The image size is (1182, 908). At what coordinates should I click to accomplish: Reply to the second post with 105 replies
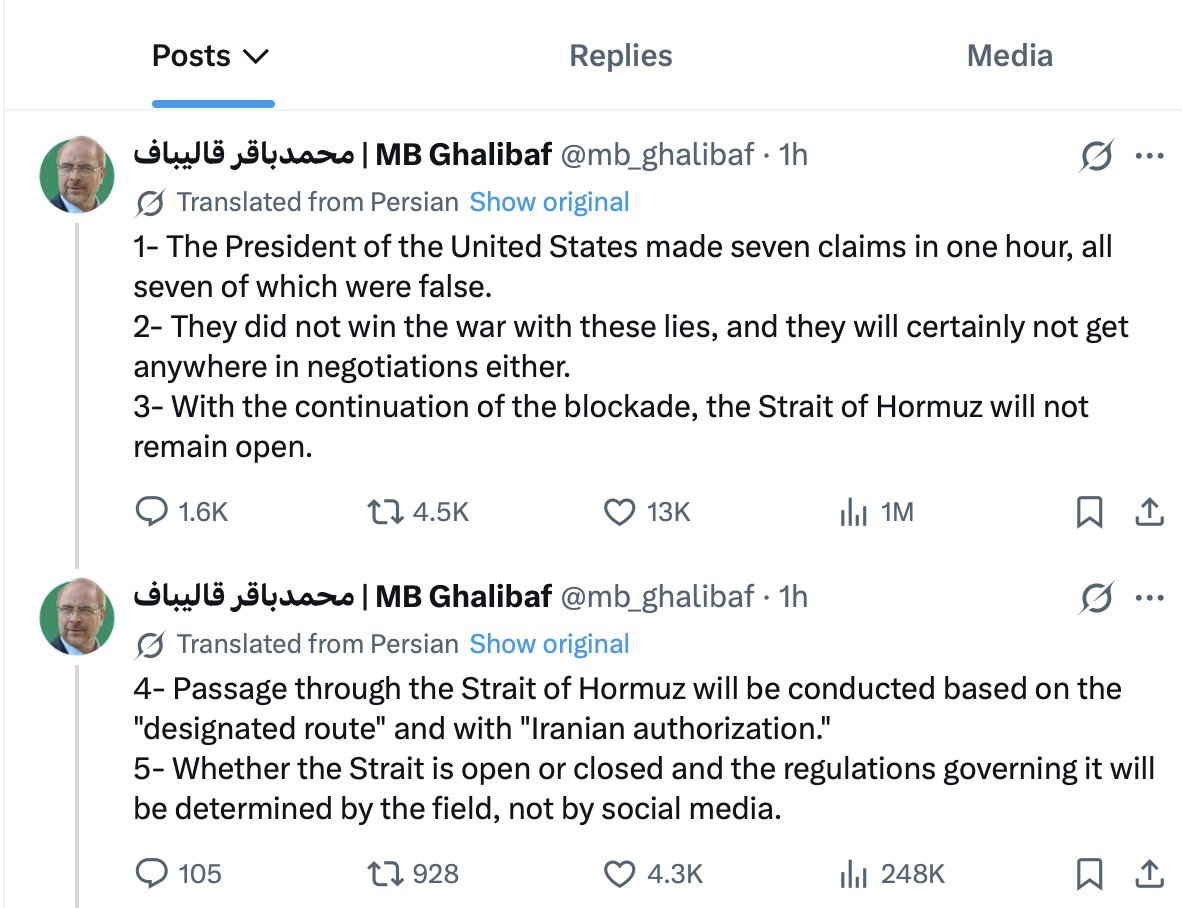pos(152,873)
